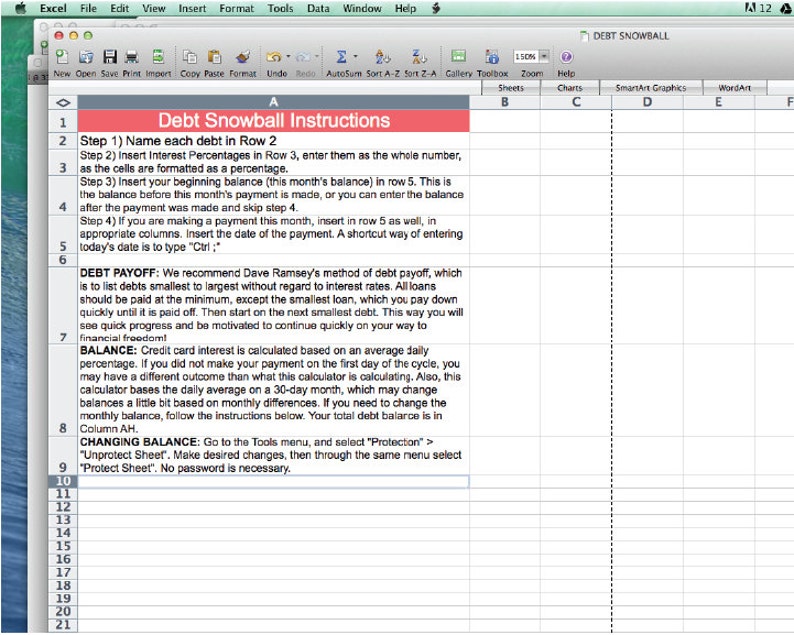
Task: Select column D header
Action: pos(647,102)
